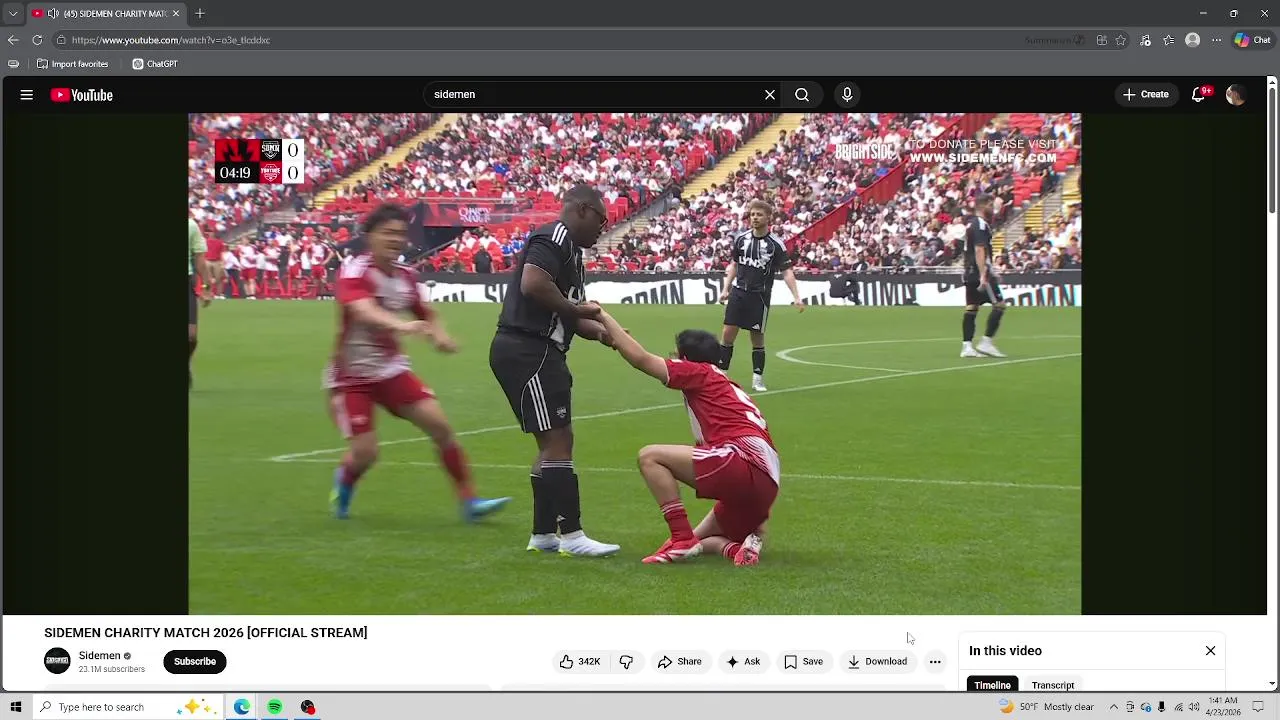
Task: Ask about this video
Action: pos(743,662)
